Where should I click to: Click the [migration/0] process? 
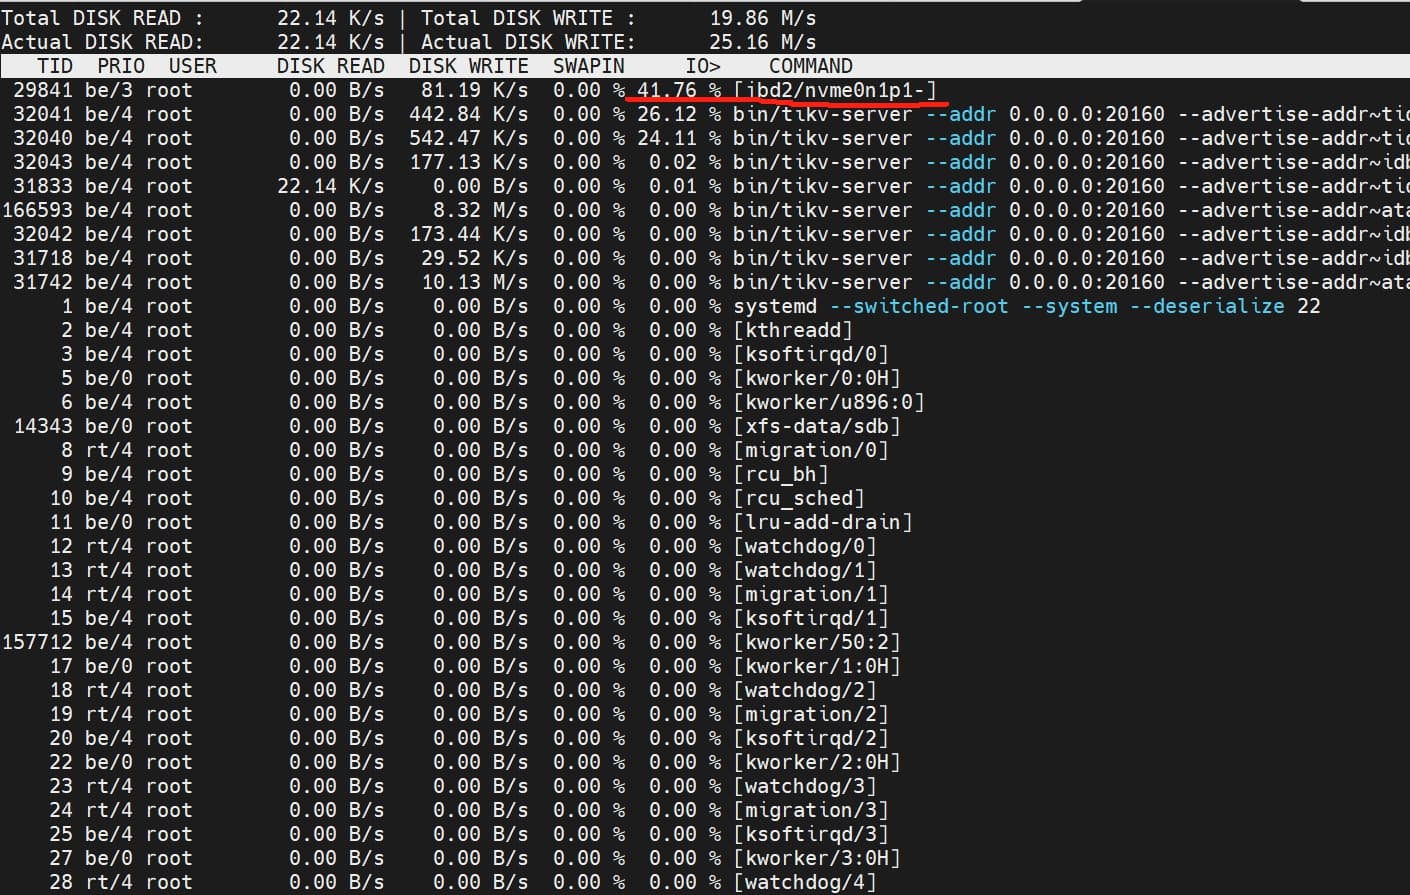point(811,450)
